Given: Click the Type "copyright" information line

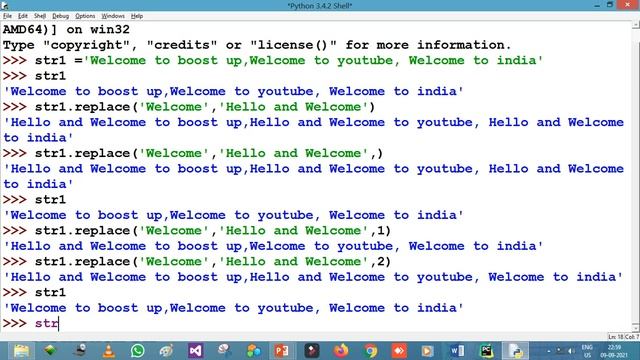Looking at the screenshot, I should pyautogui.click(x=257, y=45).
